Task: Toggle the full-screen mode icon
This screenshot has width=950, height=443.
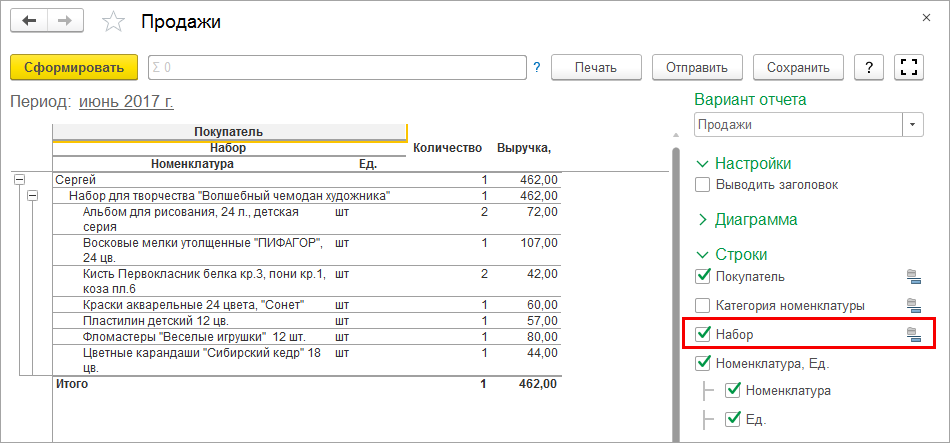Action: pos(909,67)
